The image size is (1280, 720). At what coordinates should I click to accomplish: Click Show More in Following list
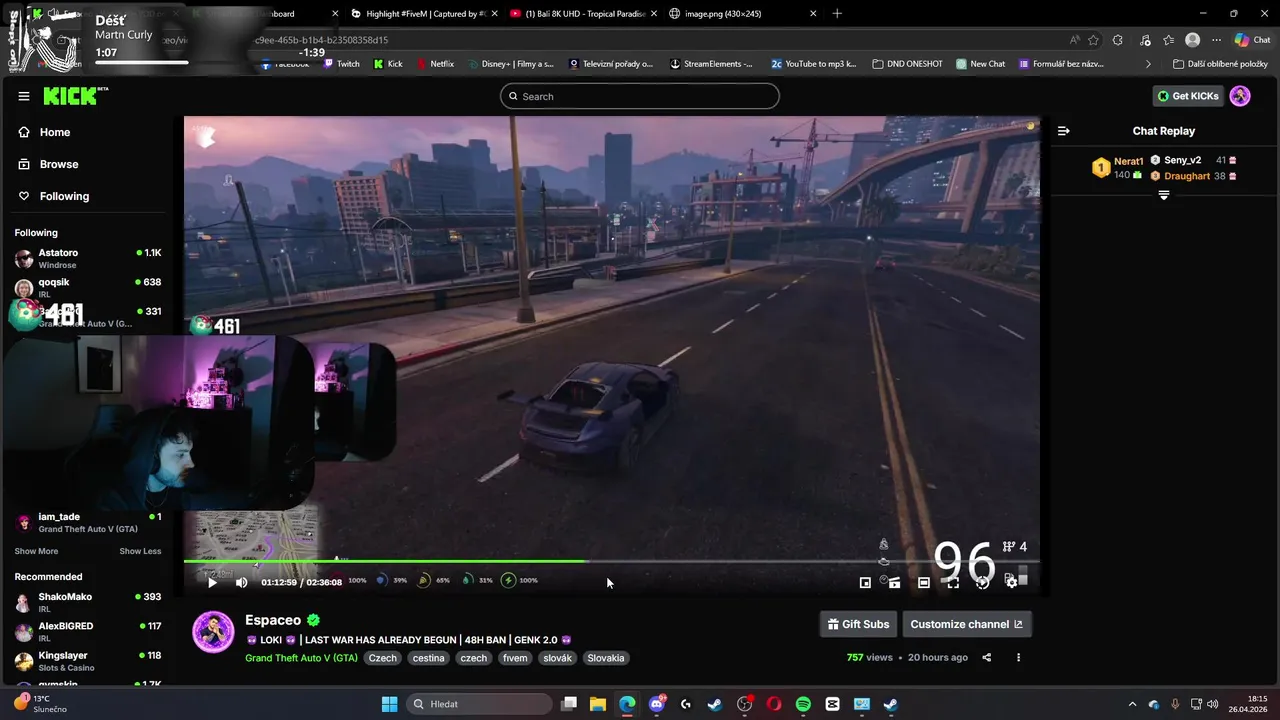36,551
